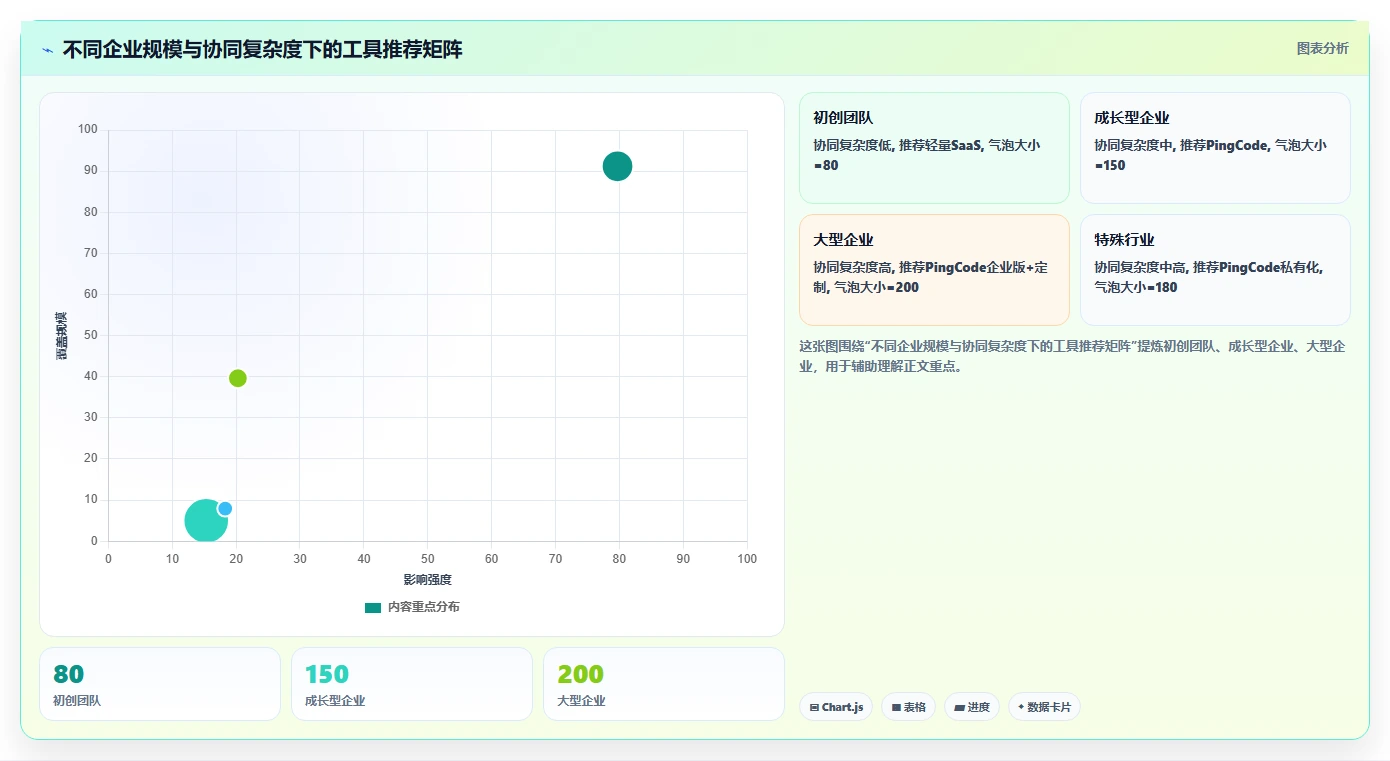The height and width of the screenshot is (761, 1390).
Task: Select the 成长型企业 info card, bubble size 150
Action: (1215, 148)
